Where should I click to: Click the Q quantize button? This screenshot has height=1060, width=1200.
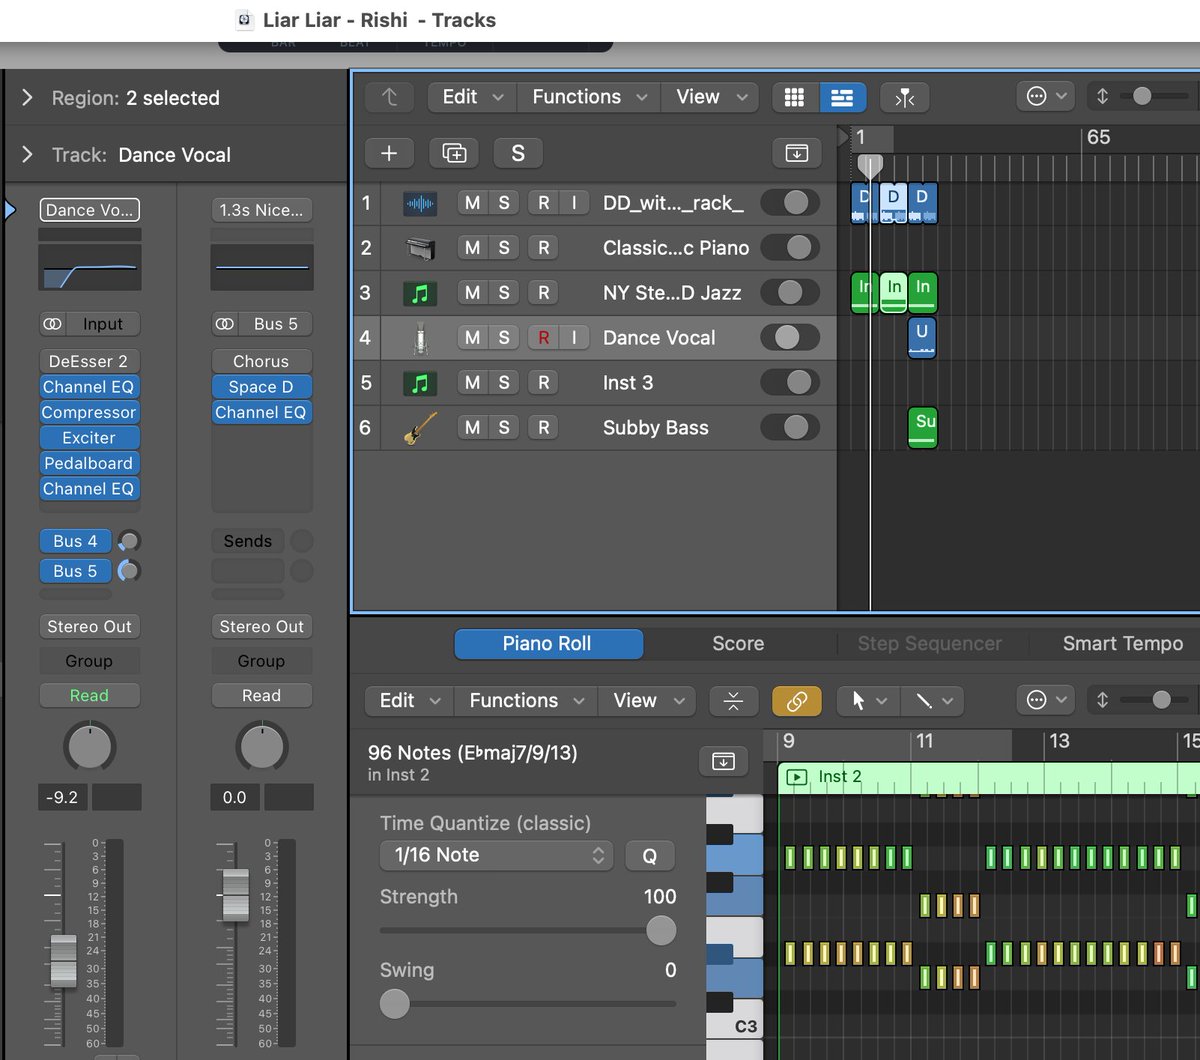[650, 855]
